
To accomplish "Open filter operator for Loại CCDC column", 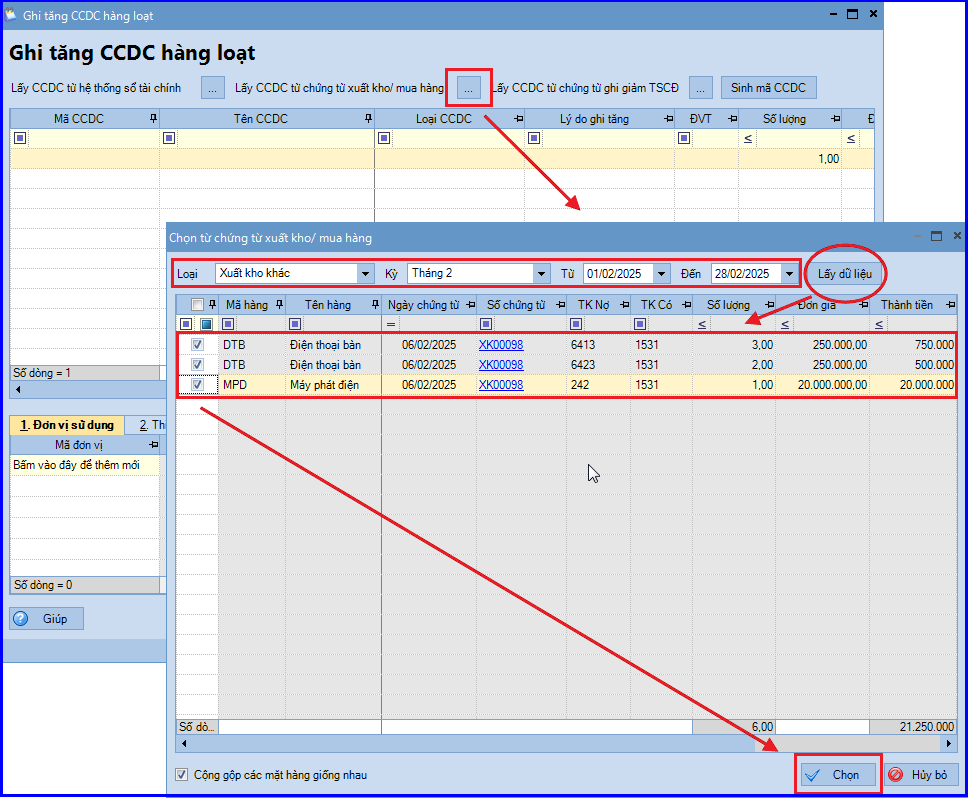I will [384, 138].
